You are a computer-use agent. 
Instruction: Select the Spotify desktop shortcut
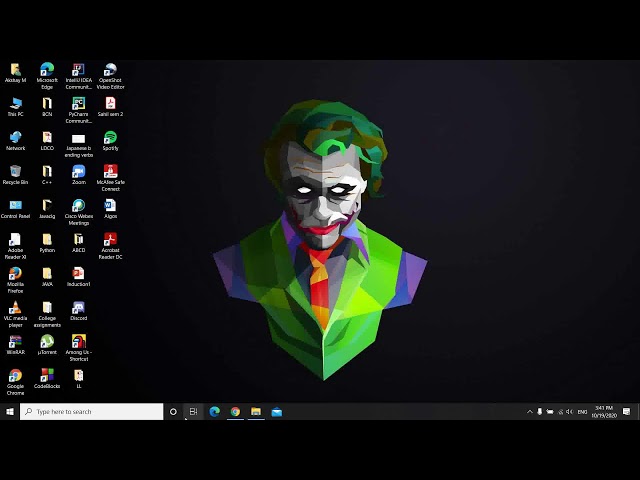coord(110,141)
